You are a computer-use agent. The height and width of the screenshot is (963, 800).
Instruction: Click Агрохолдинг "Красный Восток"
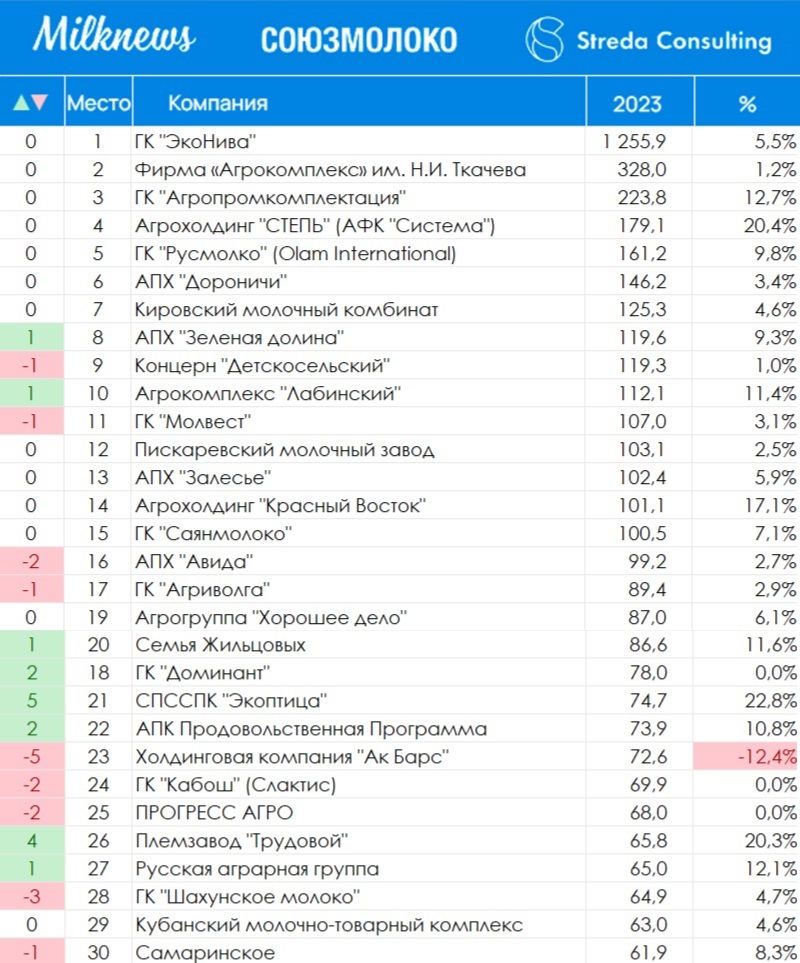281,505
